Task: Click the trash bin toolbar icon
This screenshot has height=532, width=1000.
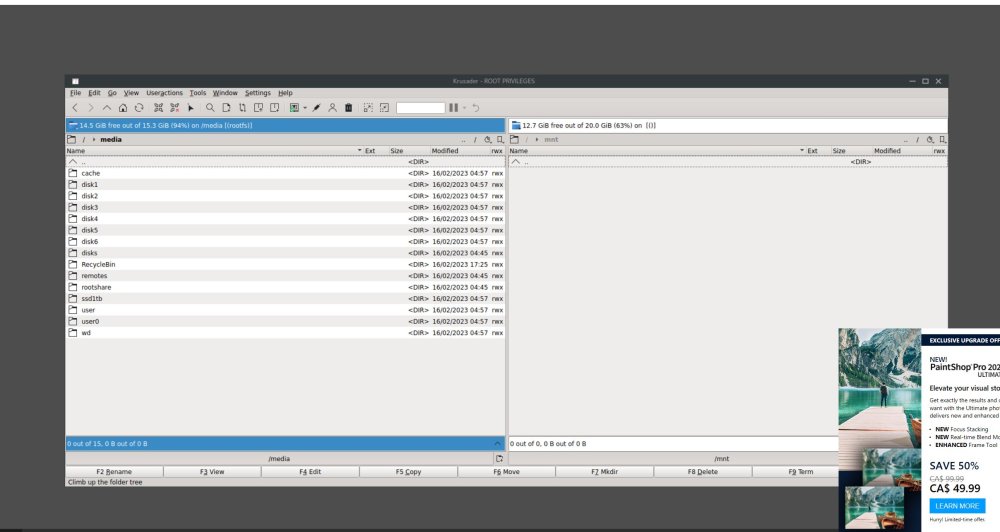Action: coord(348,108)
